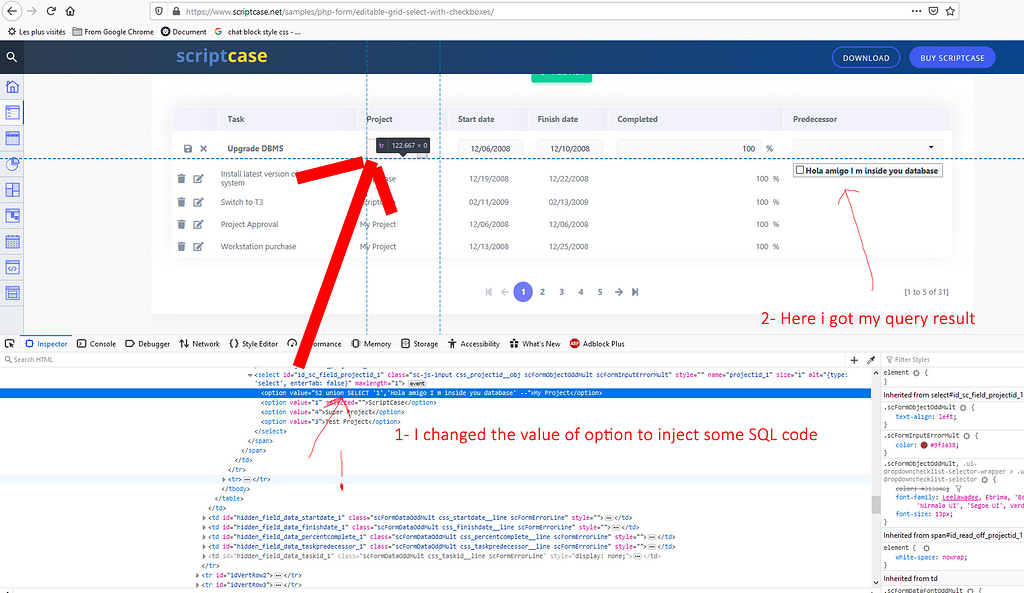
Task: Edit the Switch to T3 task
Action: coord(199,202)
